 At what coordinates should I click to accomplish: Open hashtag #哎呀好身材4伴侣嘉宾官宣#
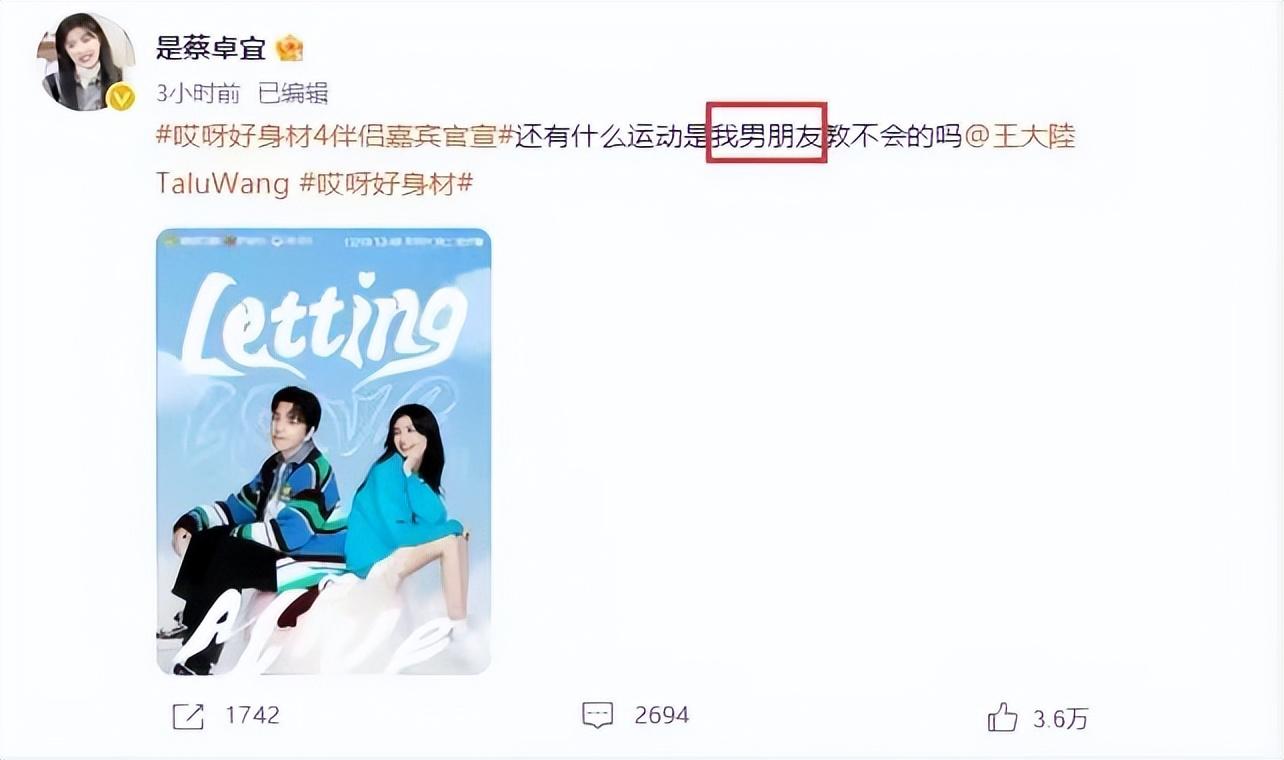(x=335, y=136)
